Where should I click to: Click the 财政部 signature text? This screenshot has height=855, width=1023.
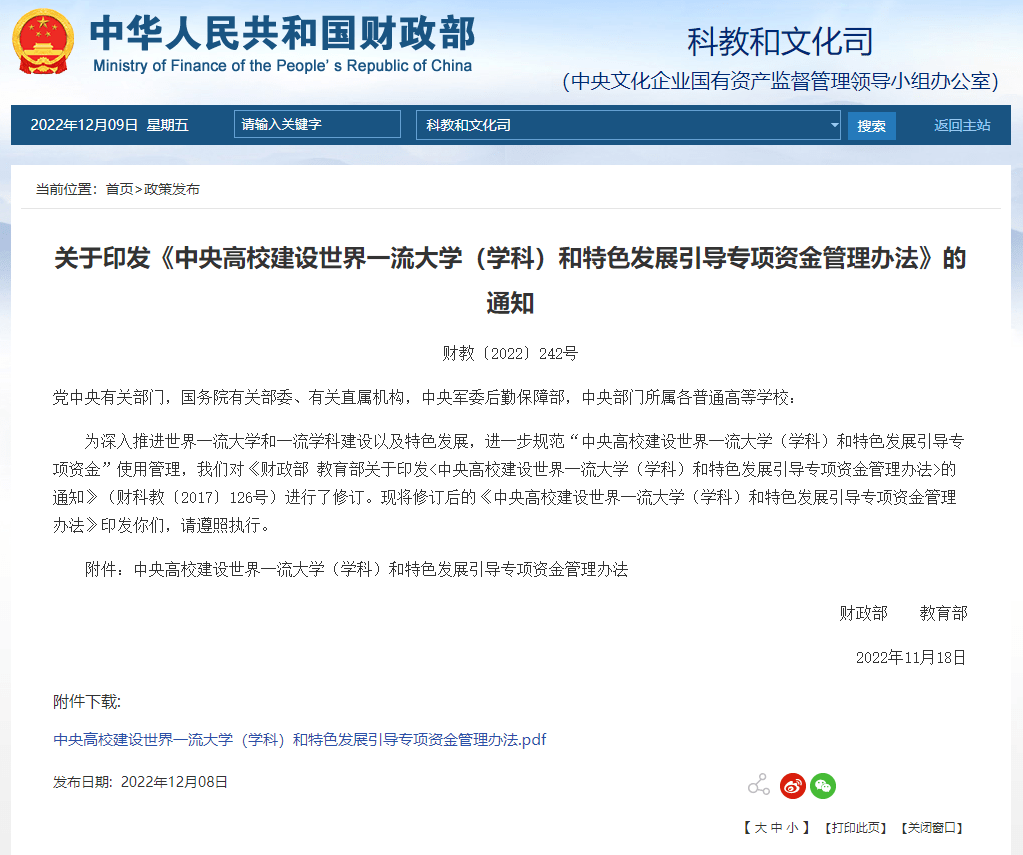click(x=863, y=613)
